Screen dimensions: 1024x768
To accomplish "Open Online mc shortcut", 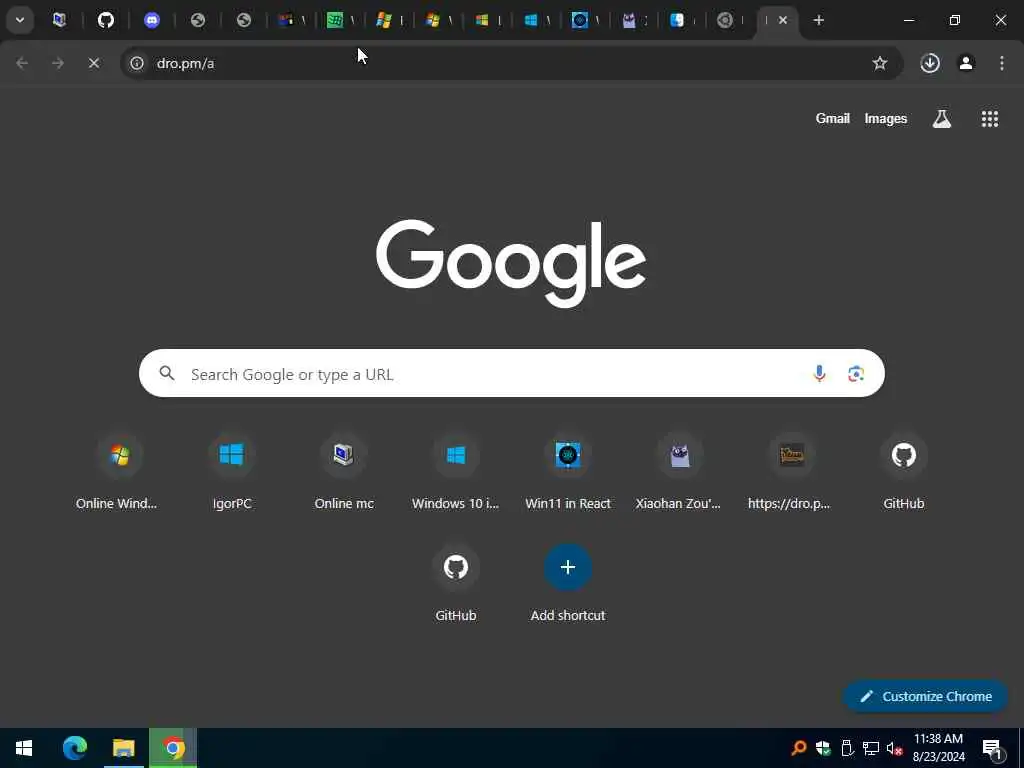I will tap(344, 472).
